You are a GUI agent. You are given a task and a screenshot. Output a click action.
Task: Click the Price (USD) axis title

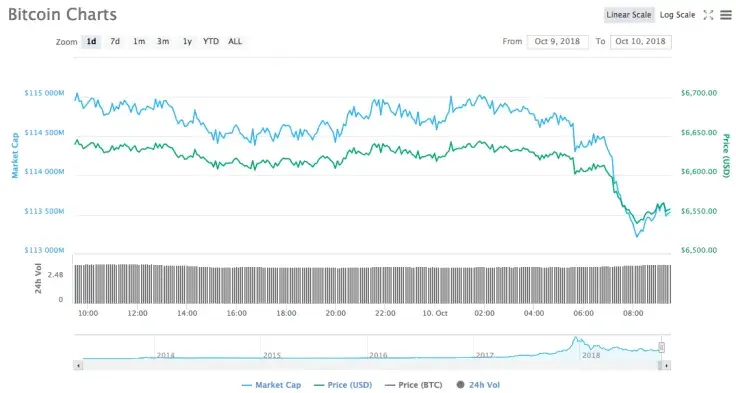726,156
